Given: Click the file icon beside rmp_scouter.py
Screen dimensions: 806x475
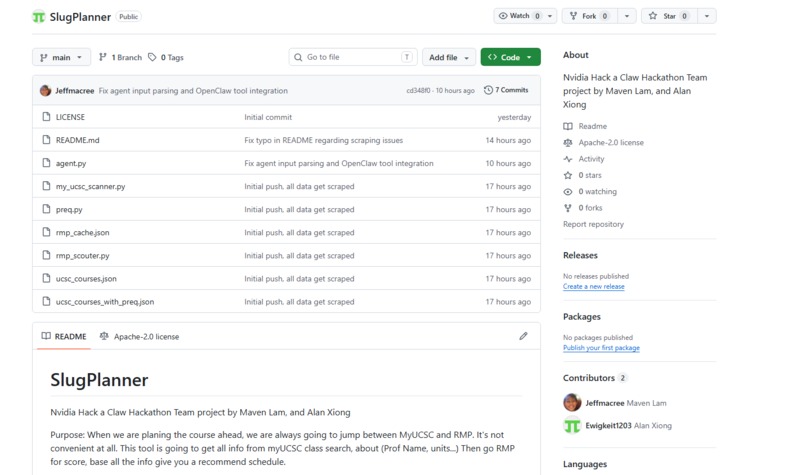Looking at the screenshot, I should click(x=46, y=255).
